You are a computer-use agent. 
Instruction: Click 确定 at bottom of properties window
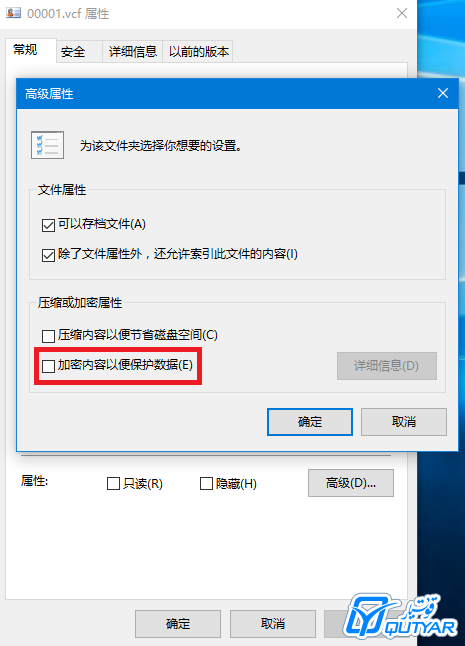tap(178, 624)
